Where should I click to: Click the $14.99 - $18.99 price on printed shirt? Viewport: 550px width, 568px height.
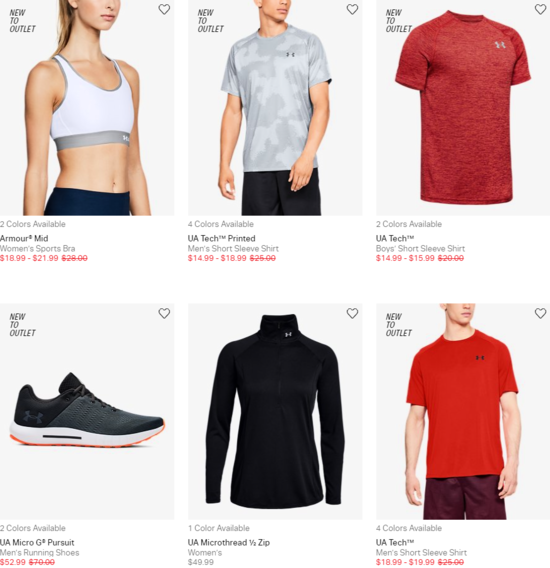pyautogui.click(x=217, y=258)
